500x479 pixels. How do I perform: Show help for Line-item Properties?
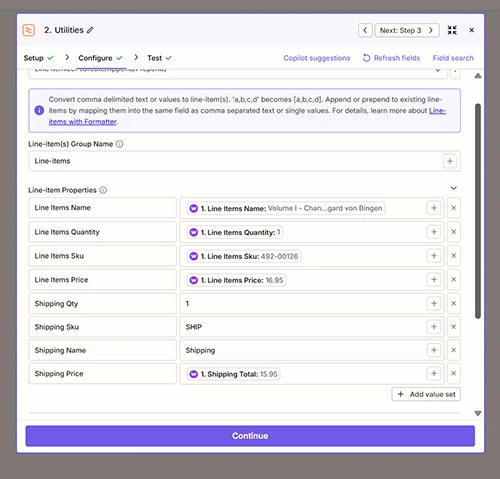103,190
